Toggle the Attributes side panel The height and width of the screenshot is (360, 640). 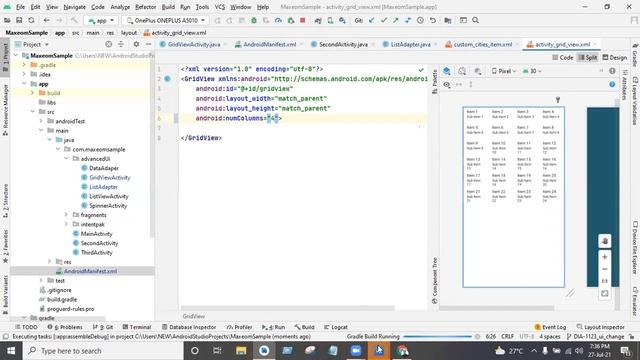point(624,84)
